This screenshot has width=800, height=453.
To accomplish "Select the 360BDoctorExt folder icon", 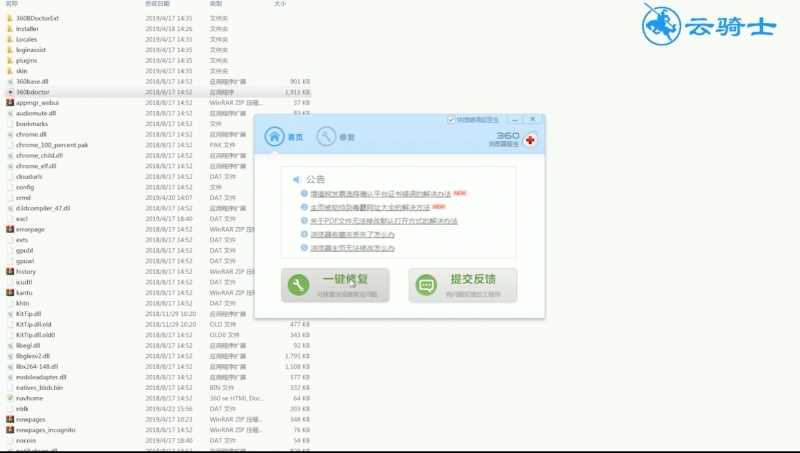I will pyautogui.click(x=10, y=18).
